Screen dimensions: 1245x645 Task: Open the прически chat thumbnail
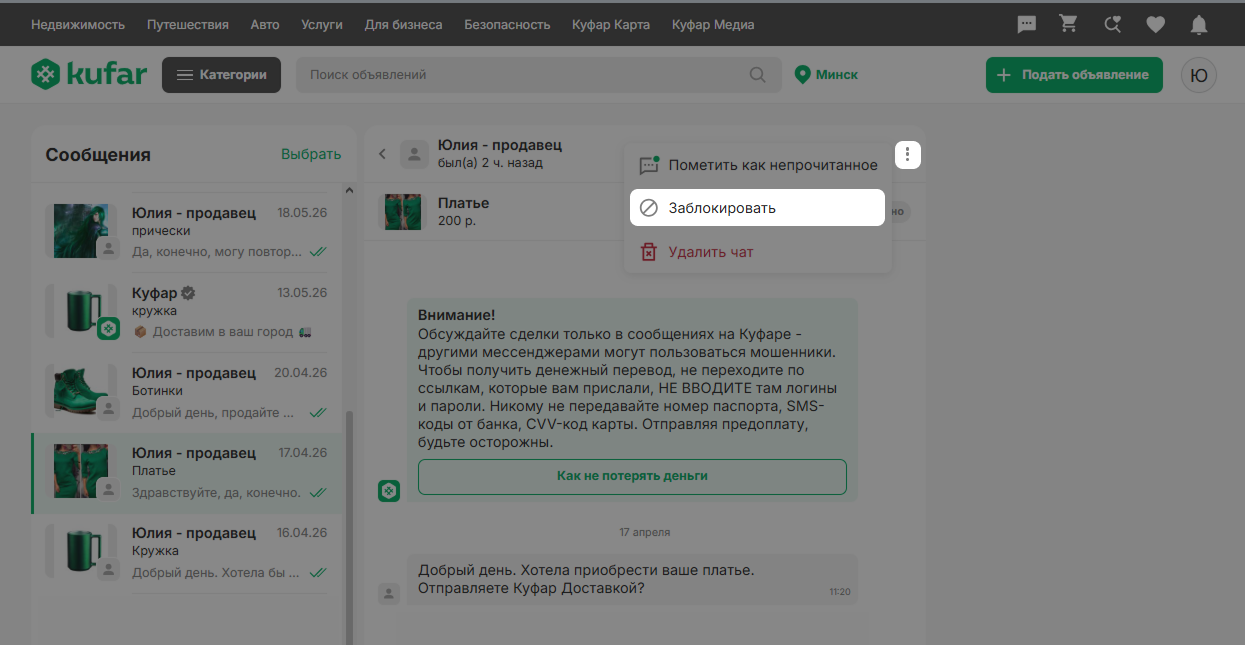click(81, 231)
